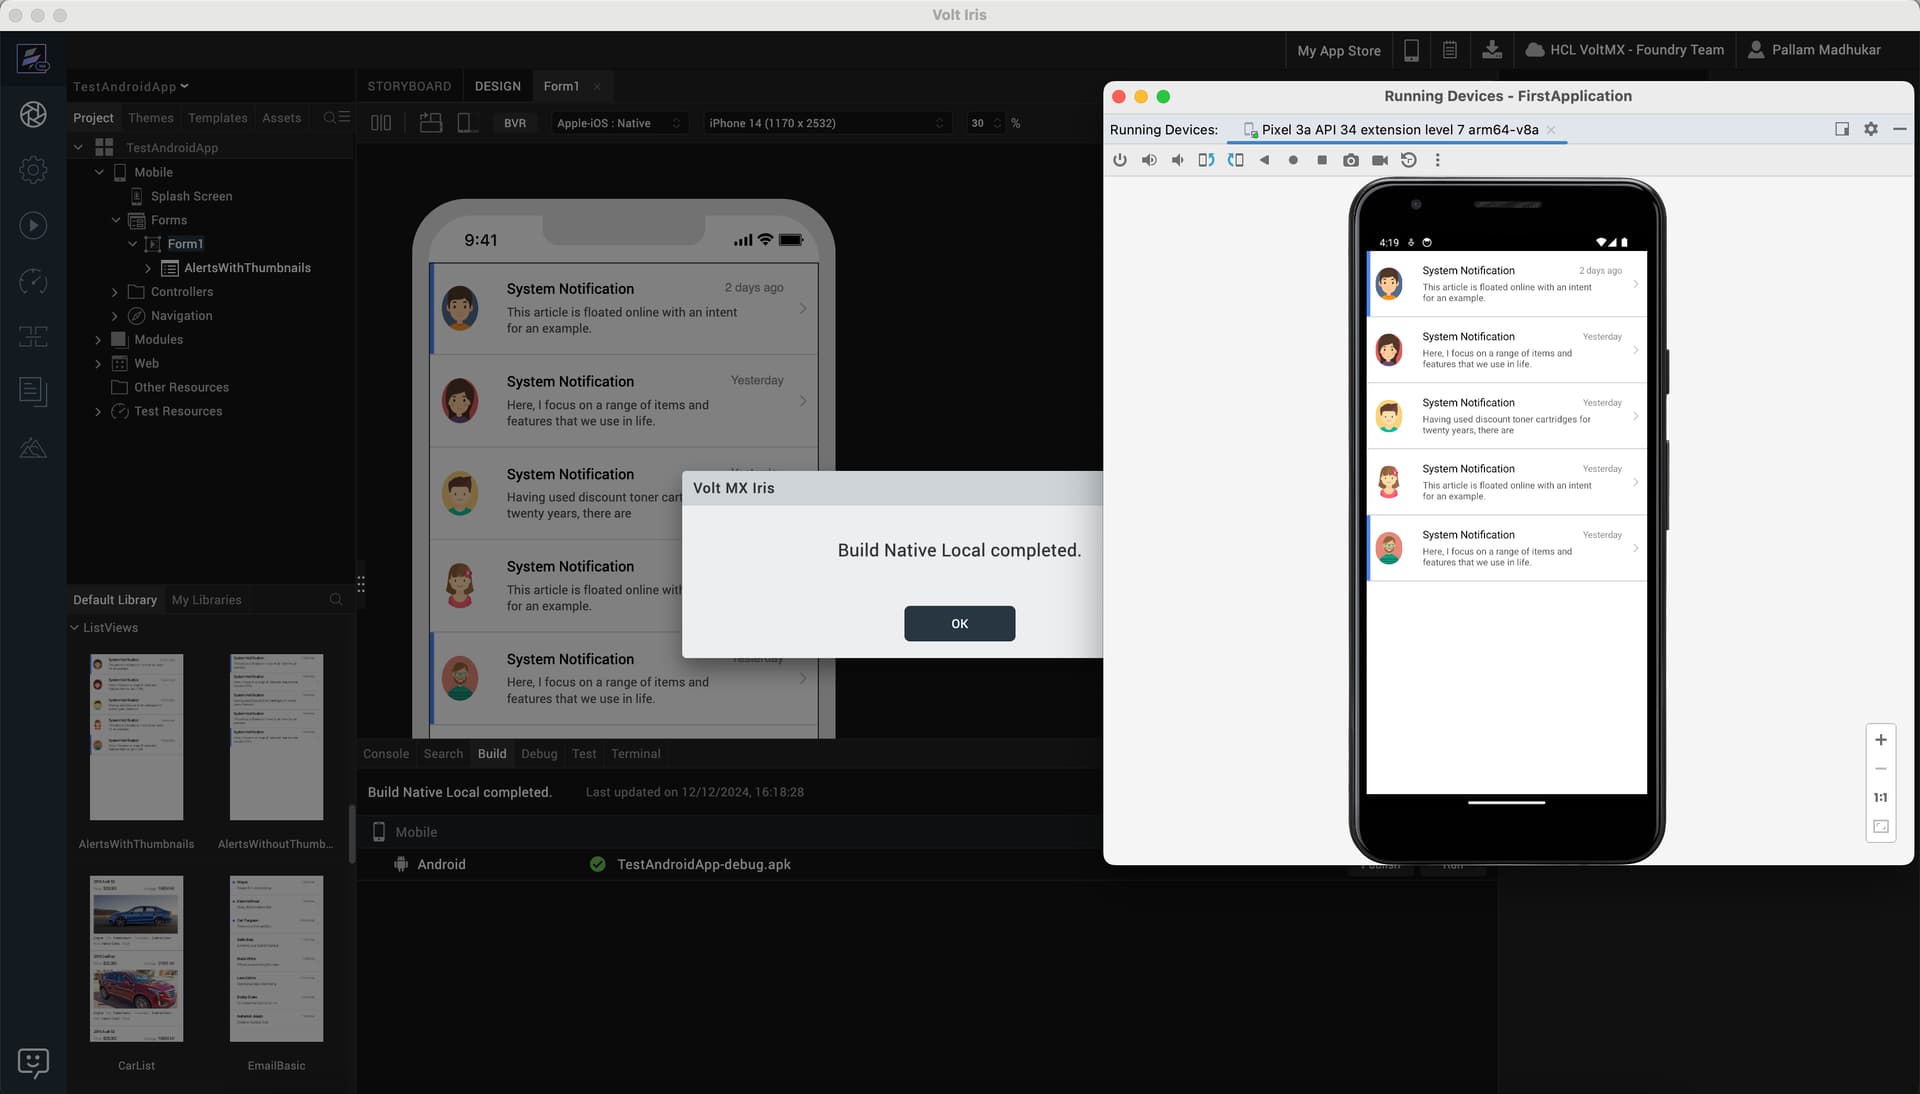Image resolution: width=1920 pixels, height=1094 pixels.
Task: Switch to the Themes tab
Action: 151,118
